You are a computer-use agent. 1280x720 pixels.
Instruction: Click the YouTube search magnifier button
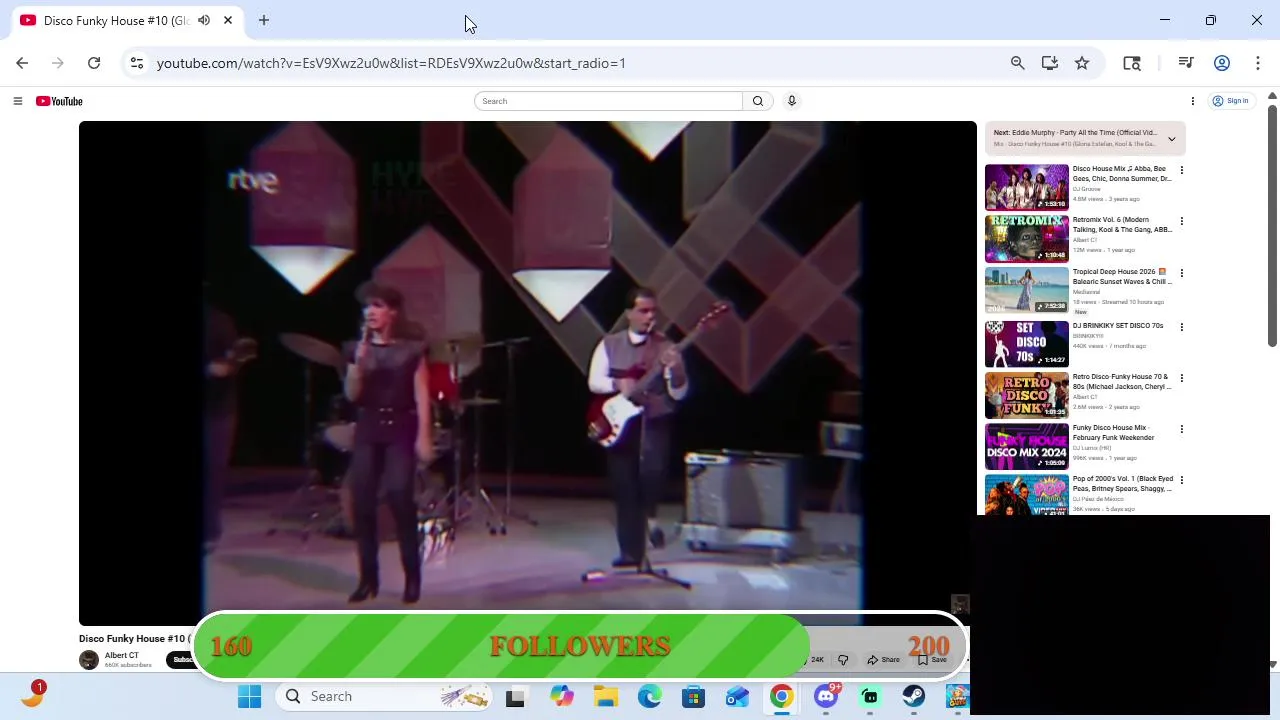click(758, 101)
